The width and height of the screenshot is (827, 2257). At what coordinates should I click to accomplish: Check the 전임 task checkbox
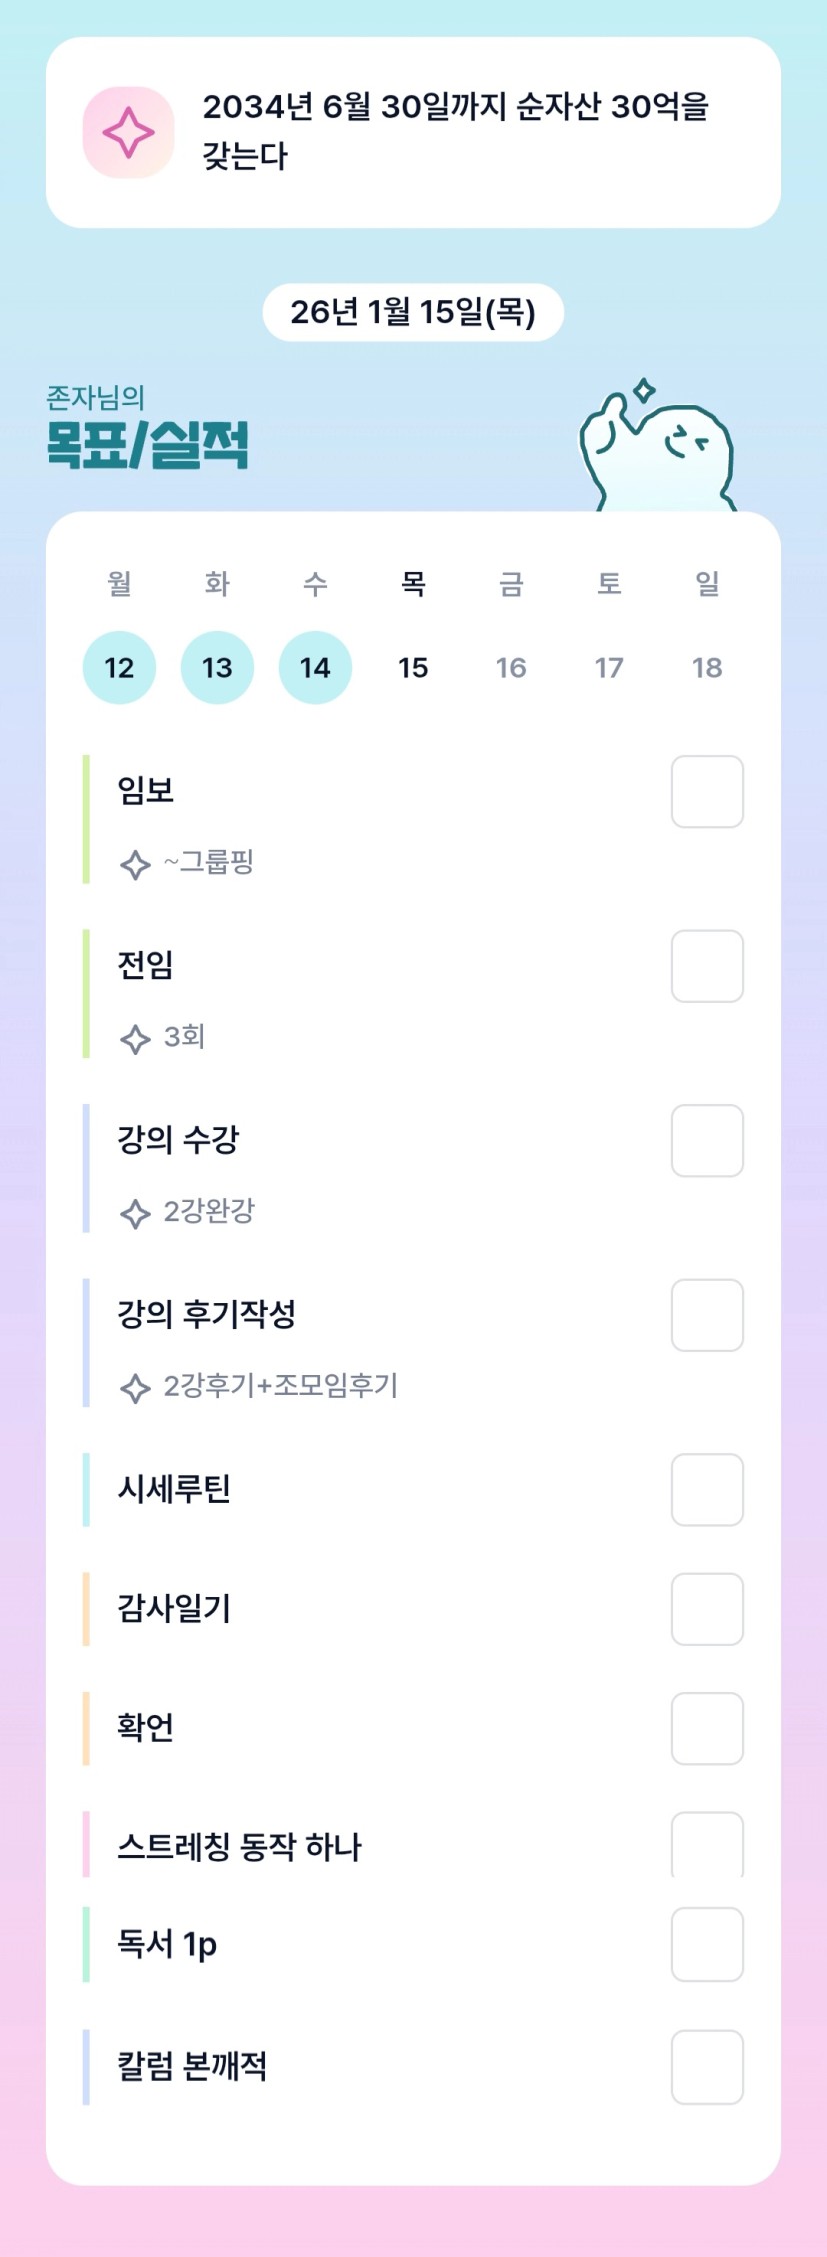(x=706, y=966)
